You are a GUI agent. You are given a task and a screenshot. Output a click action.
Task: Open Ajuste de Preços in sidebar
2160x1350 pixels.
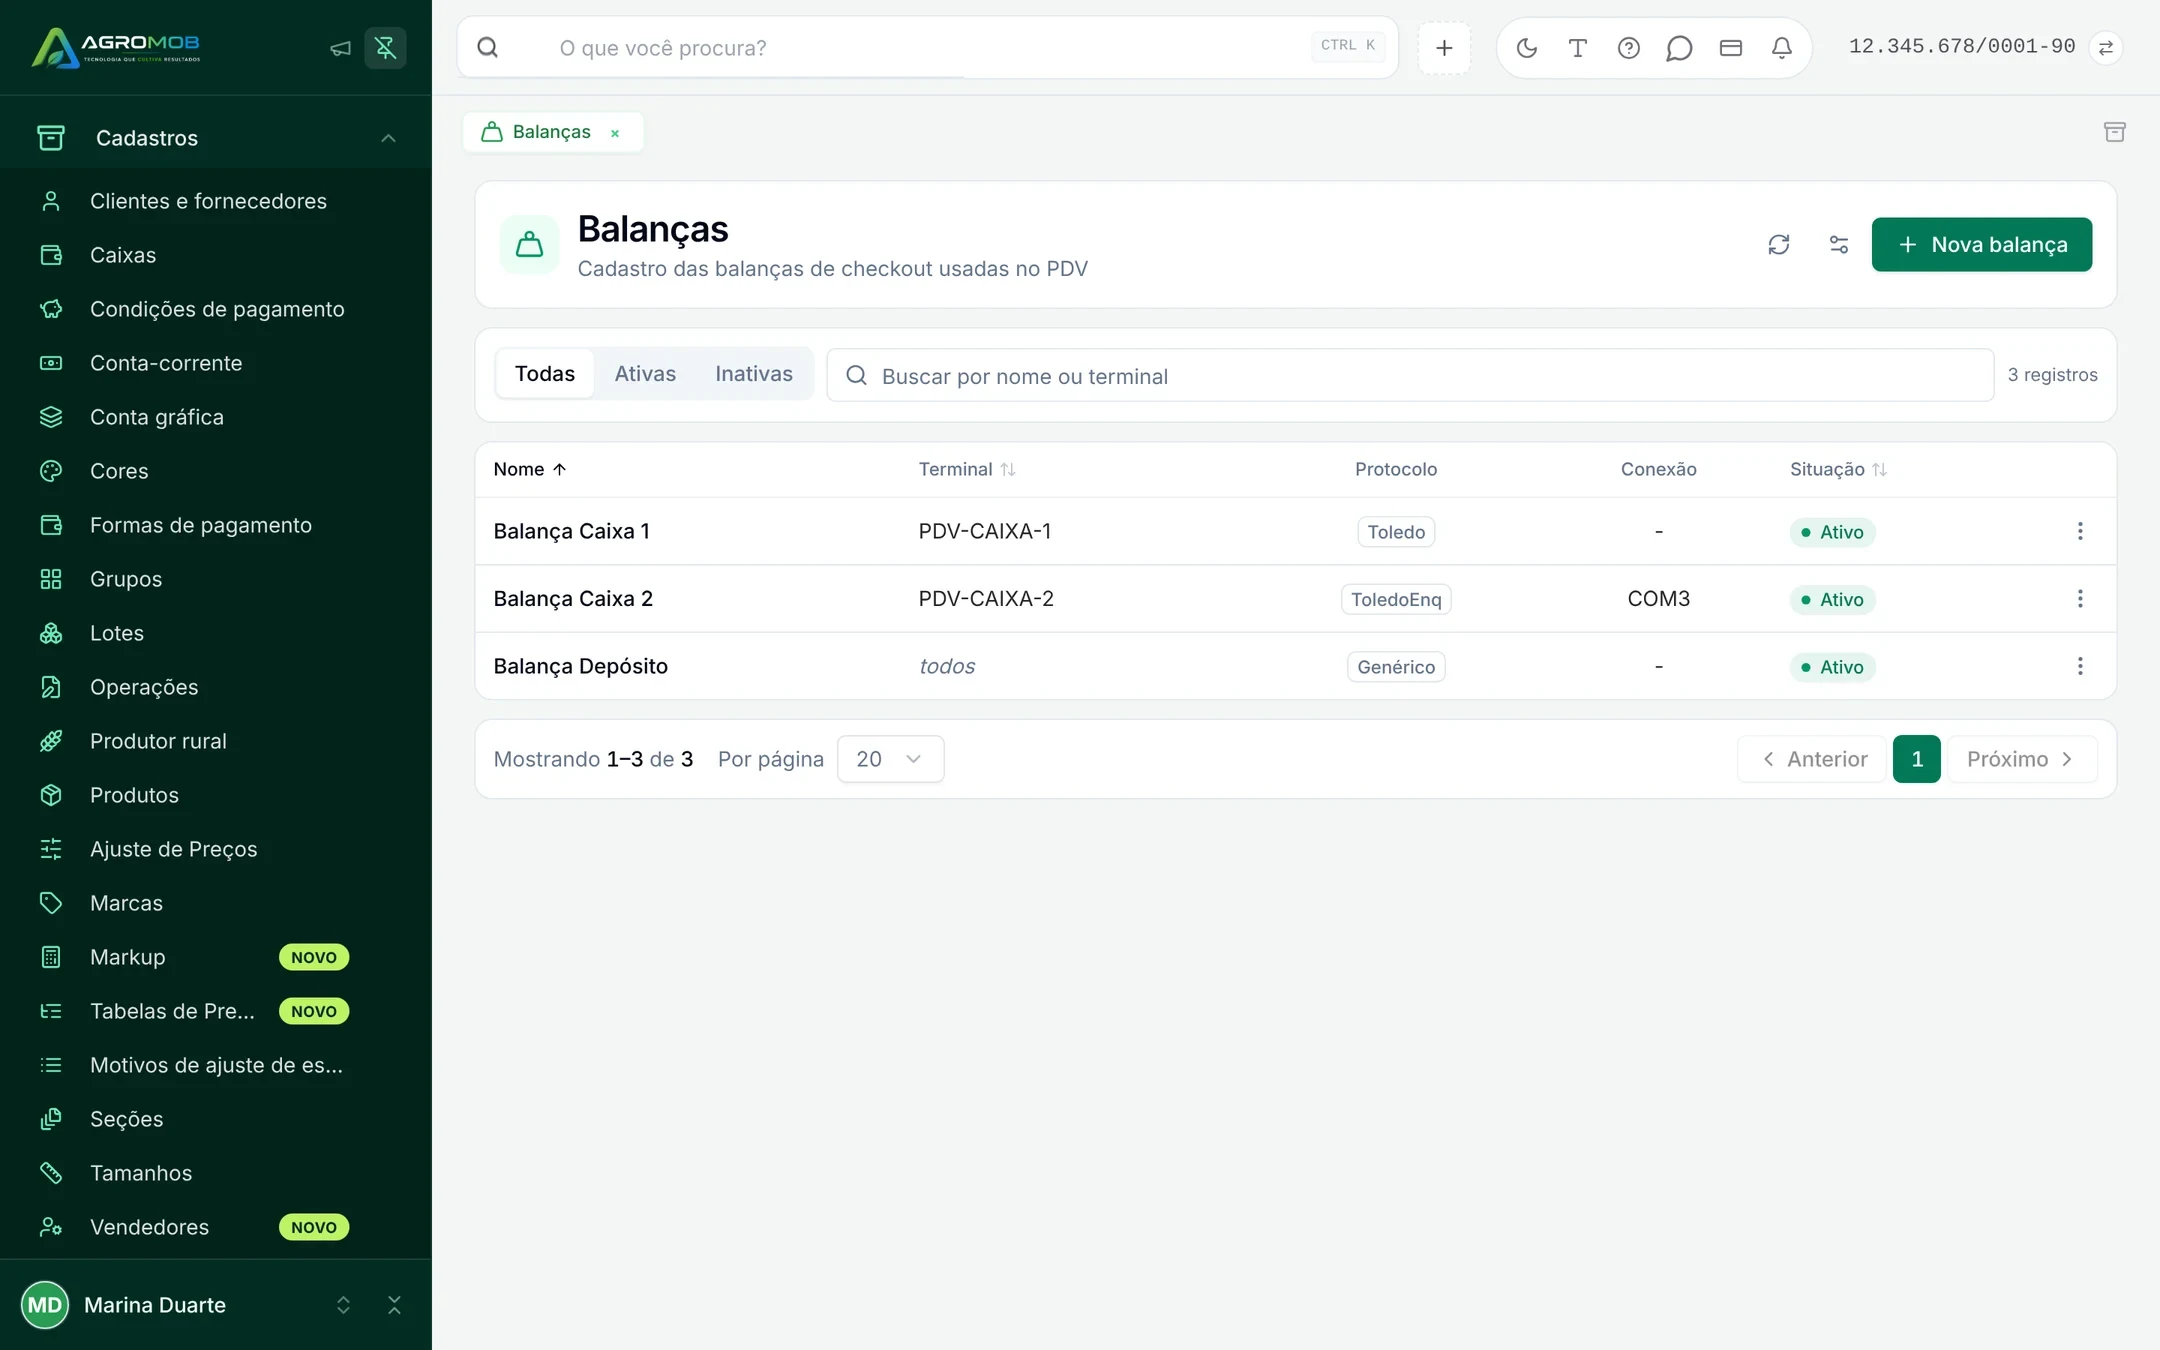(173, 849)
